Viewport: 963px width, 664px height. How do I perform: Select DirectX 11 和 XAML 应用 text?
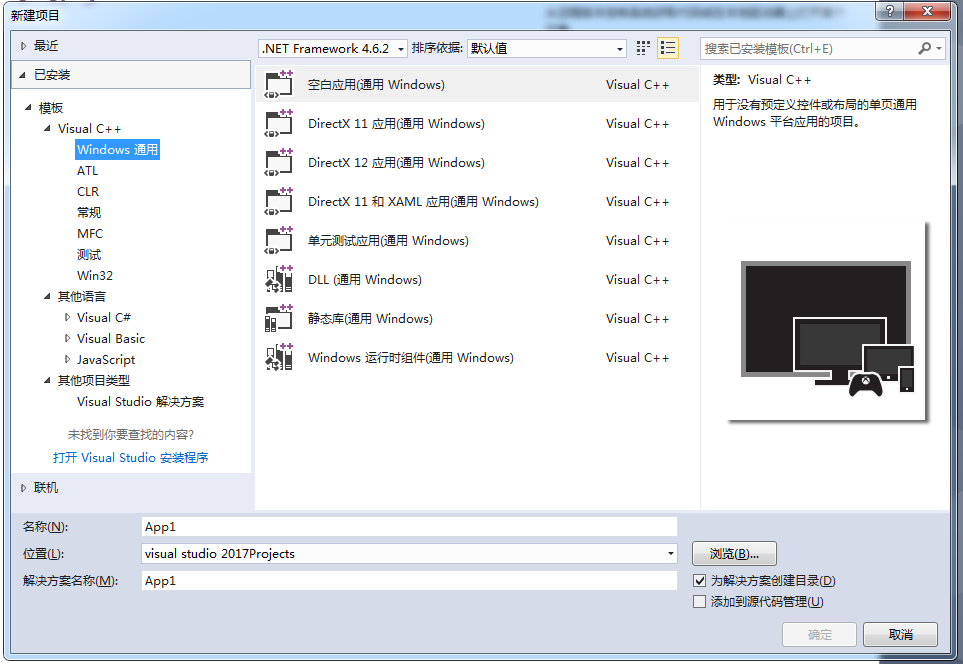click(x=423, y=201)
